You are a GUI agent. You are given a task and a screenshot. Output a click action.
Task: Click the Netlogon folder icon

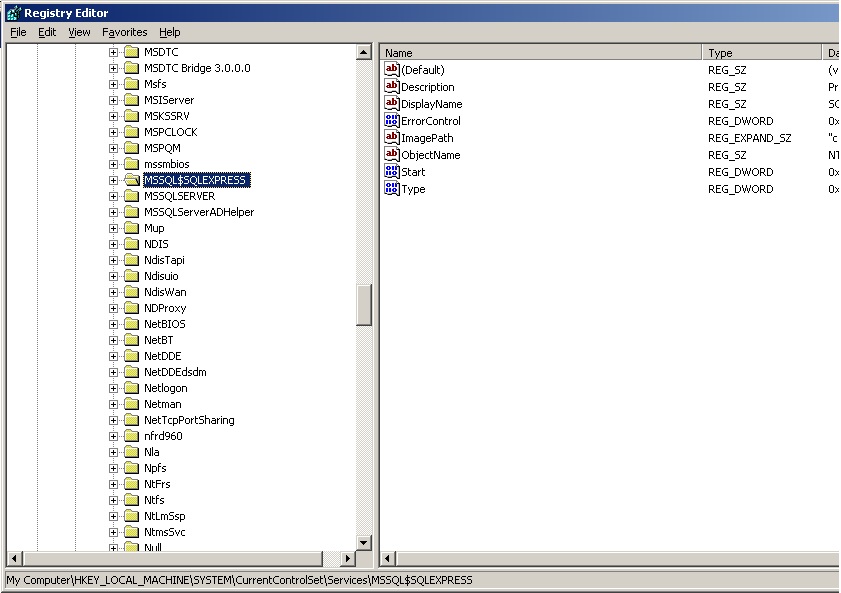pos(131,388)
